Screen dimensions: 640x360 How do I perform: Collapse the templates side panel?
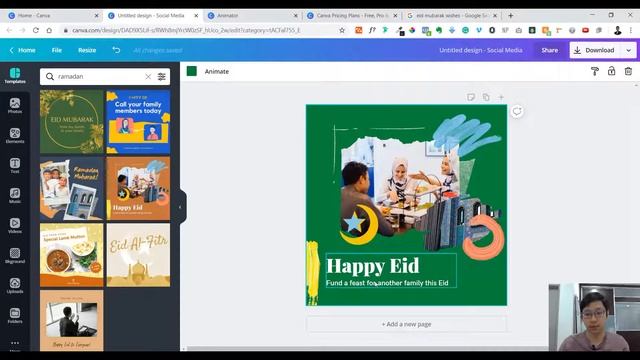[x=180, y=207]
